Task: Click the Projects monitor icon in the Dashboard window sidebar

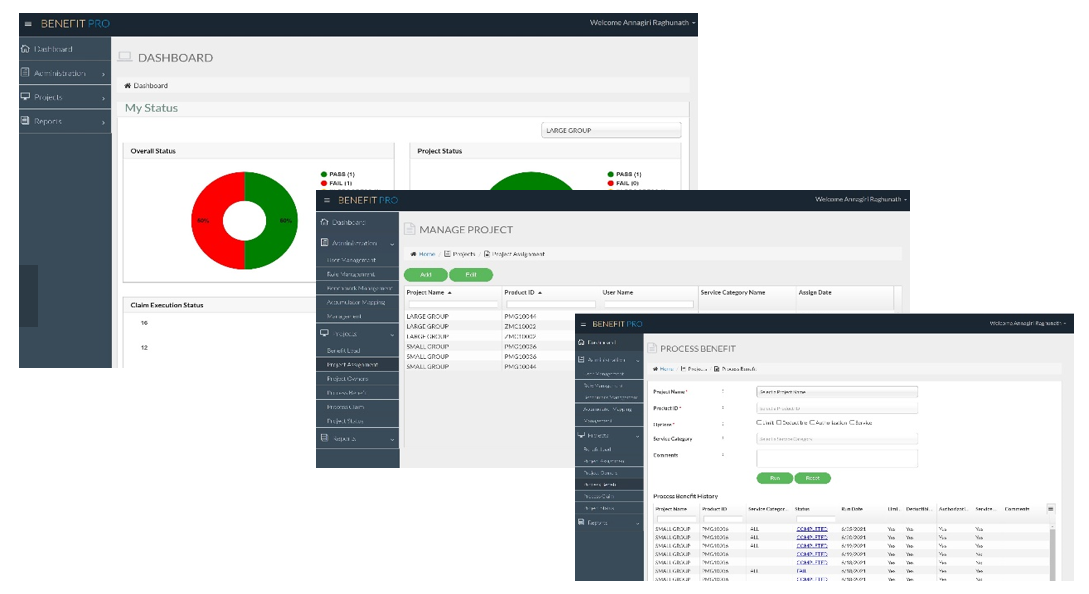Action: [x=26, y=97]
